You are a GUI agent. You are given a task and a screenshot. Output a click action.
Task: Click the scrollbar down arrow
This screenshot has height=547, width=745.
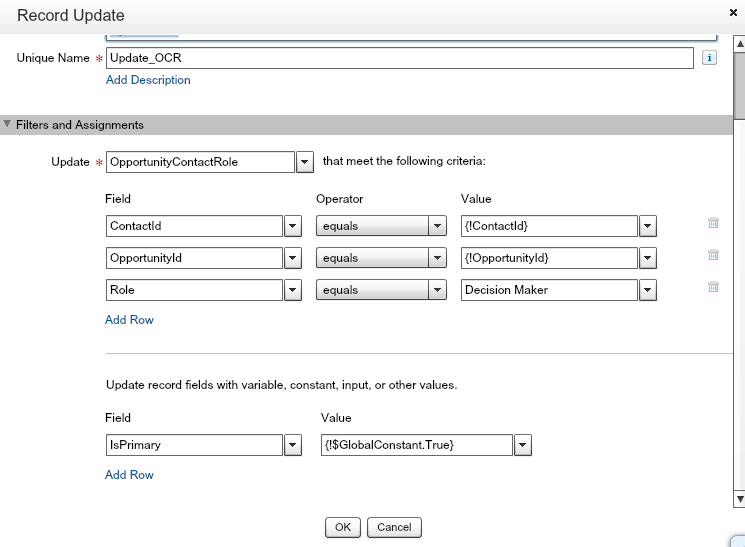pyautogui.click(x=739, y=499)
